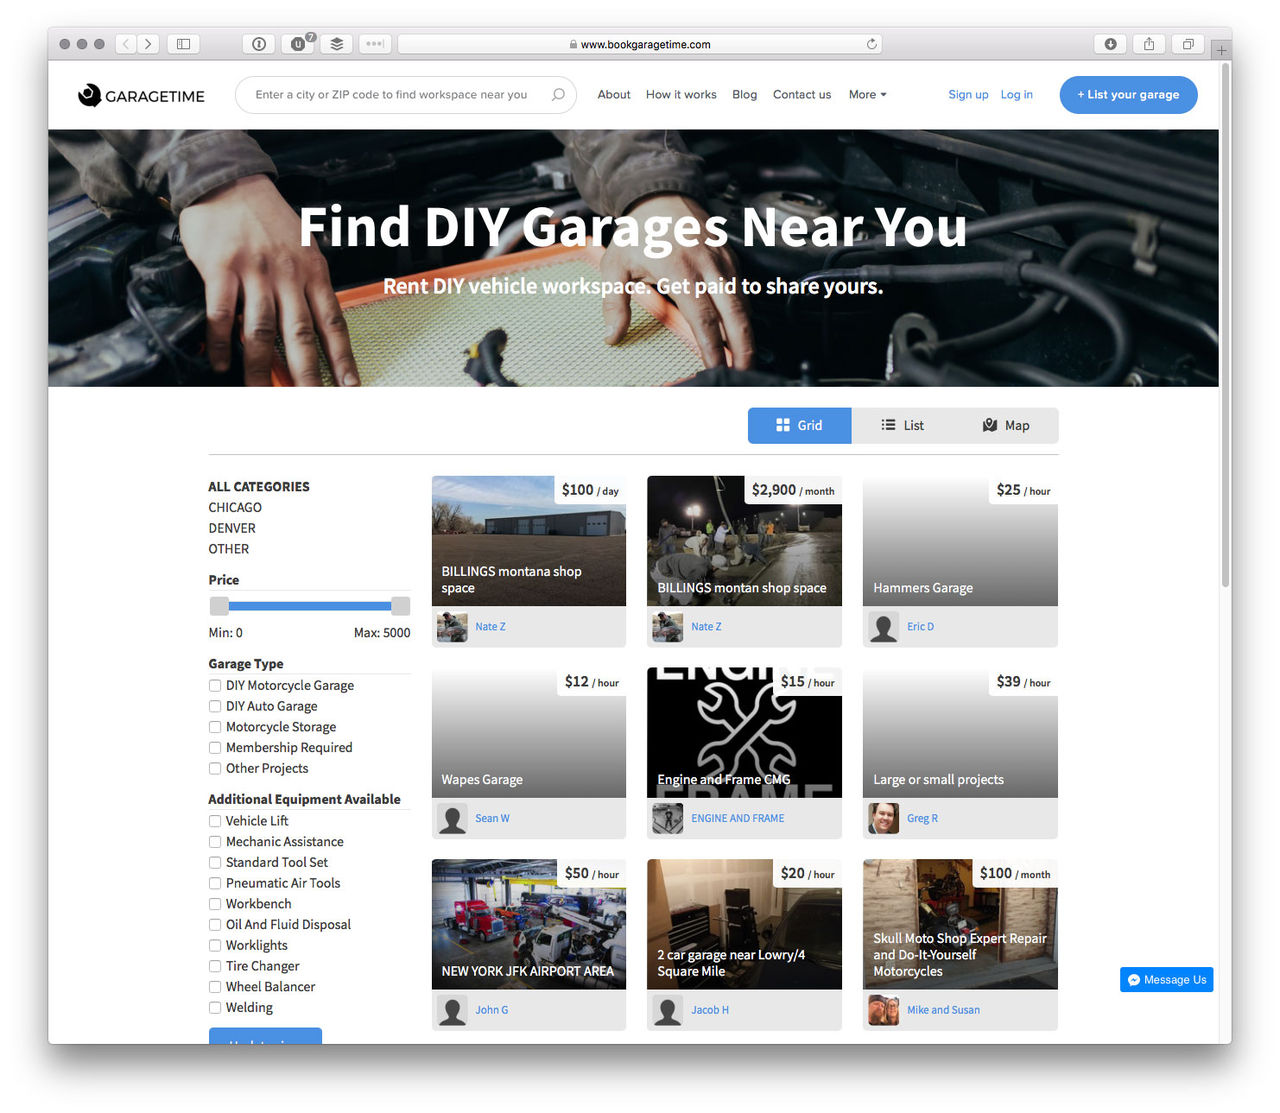Viewport: 1280px width, 1113px height.
Task: Check the Vehicle Lift equipment option
Action: click(215, 821)
